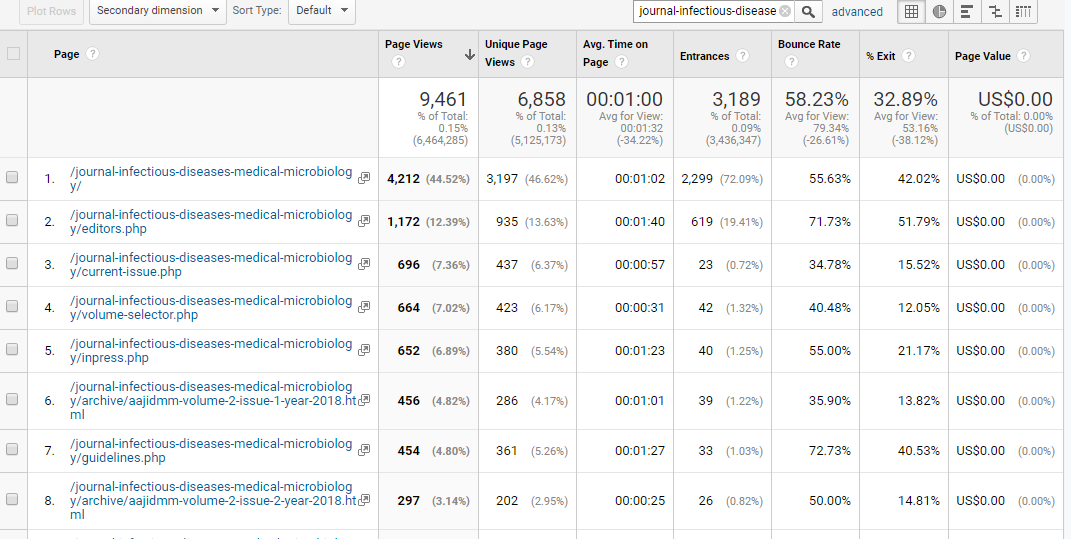Focus the table search input field
Screen dimensions: 1071x539
[x=706, y=11]
